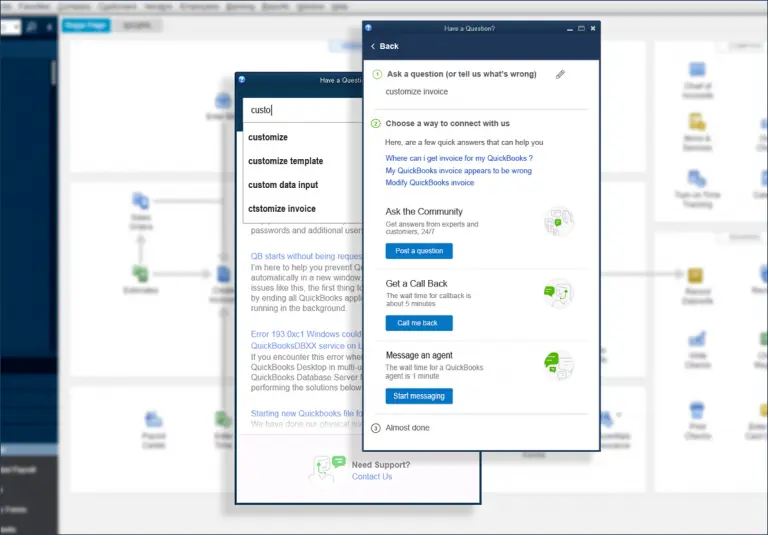Select the 'Almost done' step 3
Screen dimensions: 768x535
407,428
